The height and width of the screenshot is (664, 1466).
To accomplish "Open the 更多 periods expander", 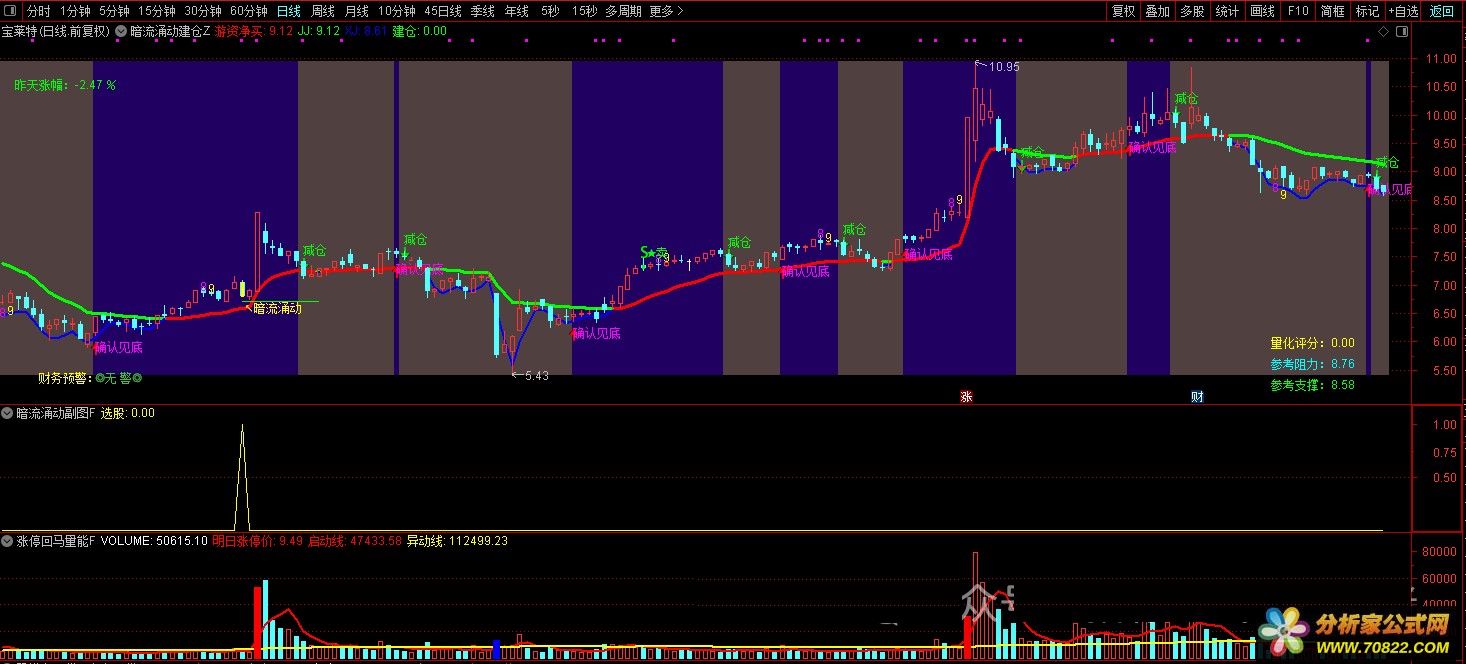I will 666,12.
